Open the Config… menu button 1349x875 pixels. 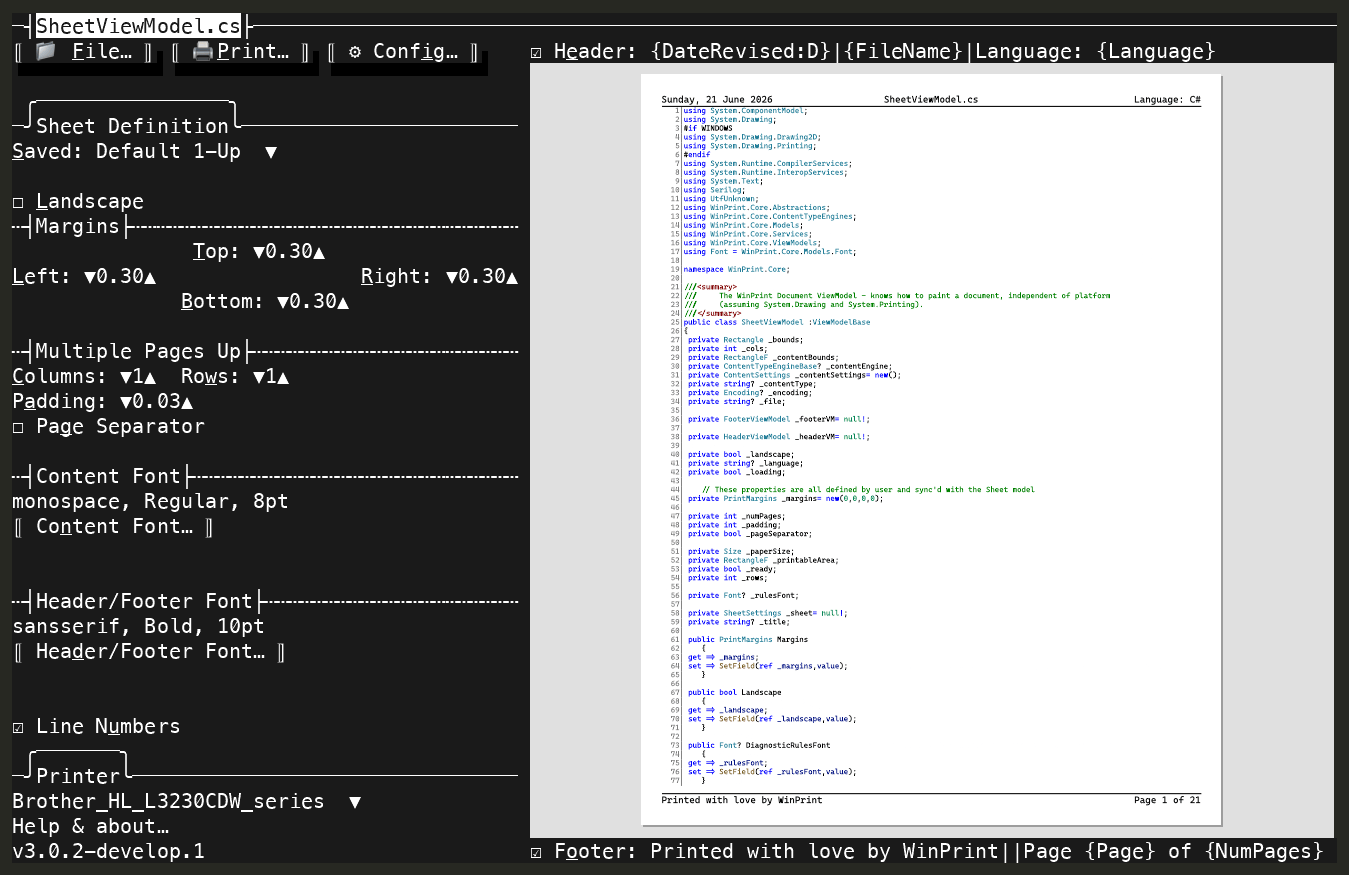[x=403, y=52]
